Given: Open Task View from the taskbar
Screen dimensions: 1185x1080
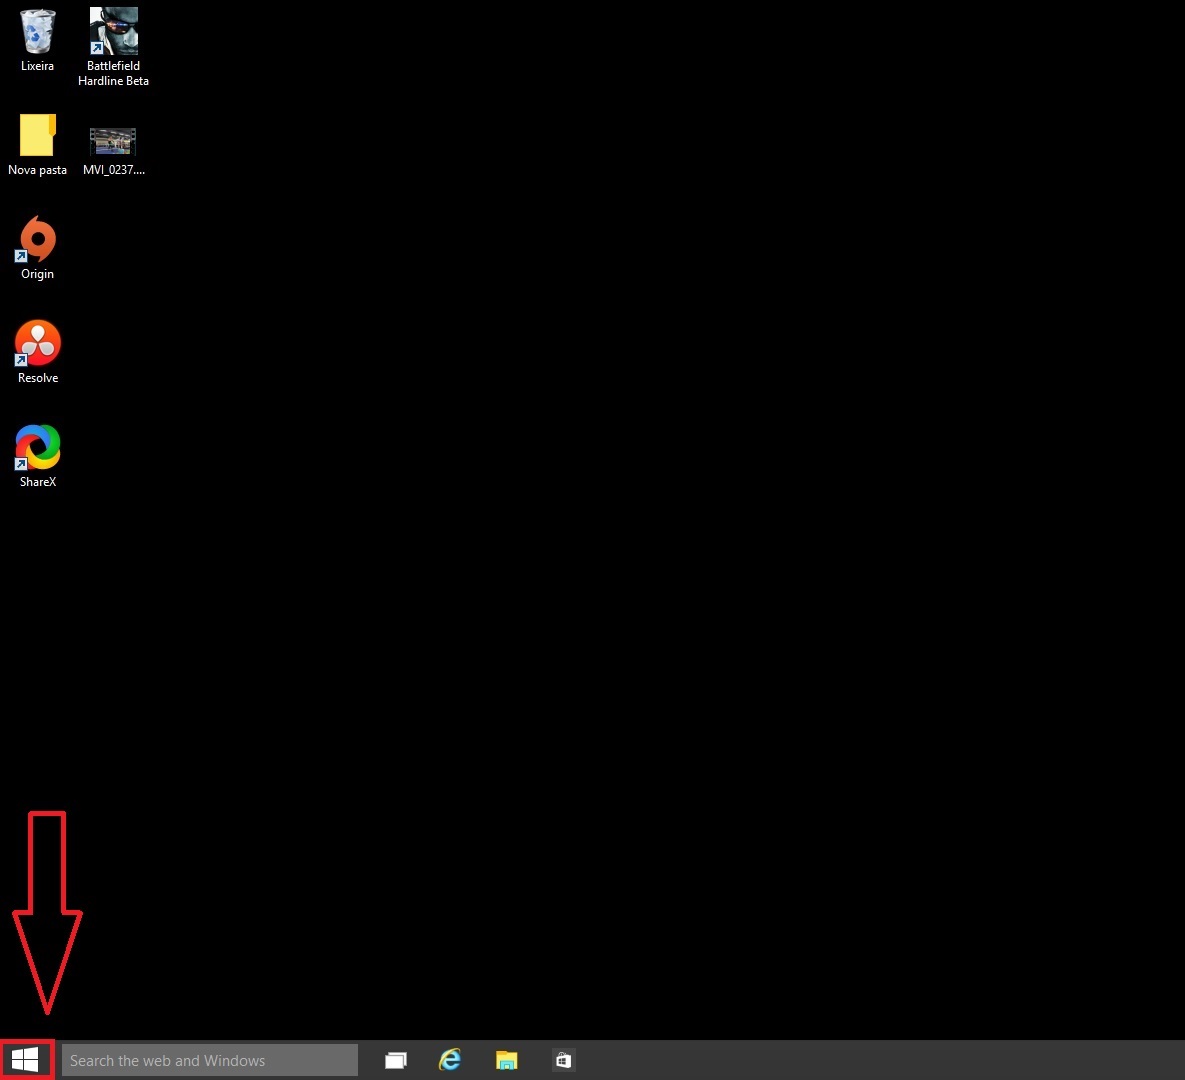Looking at the screenshot, I should (396, 1060).
